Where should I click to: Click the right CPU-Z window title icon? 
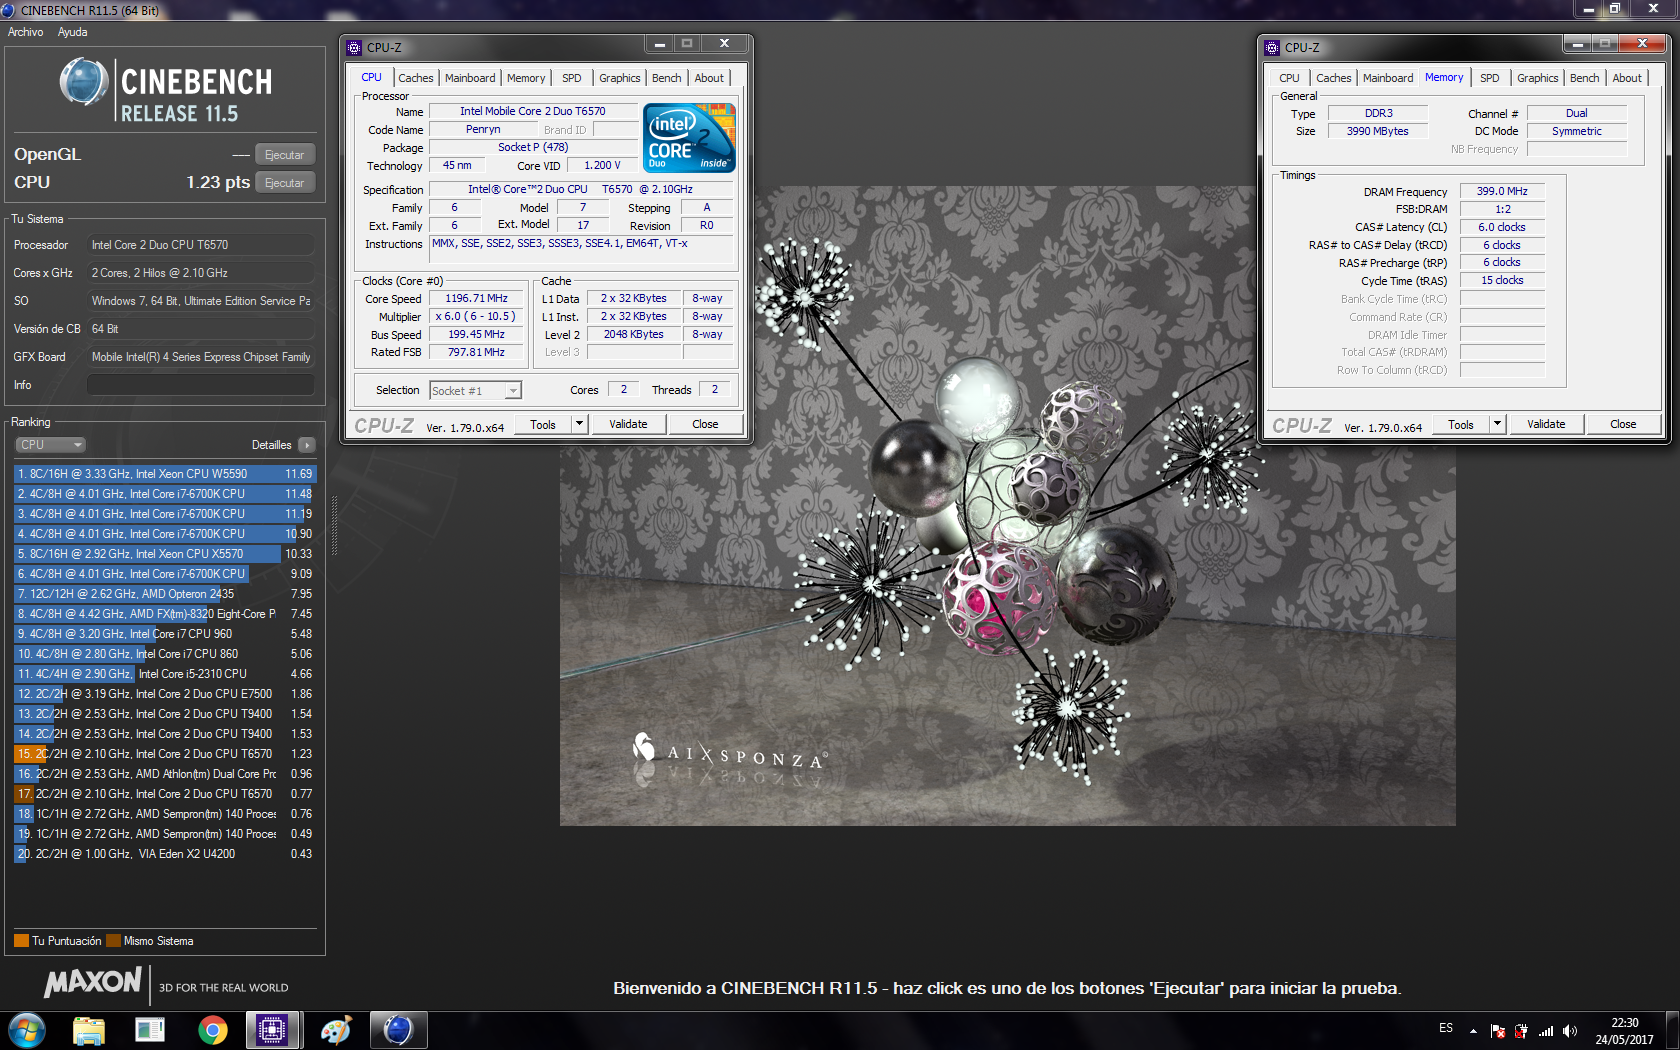click(1272, 47)
